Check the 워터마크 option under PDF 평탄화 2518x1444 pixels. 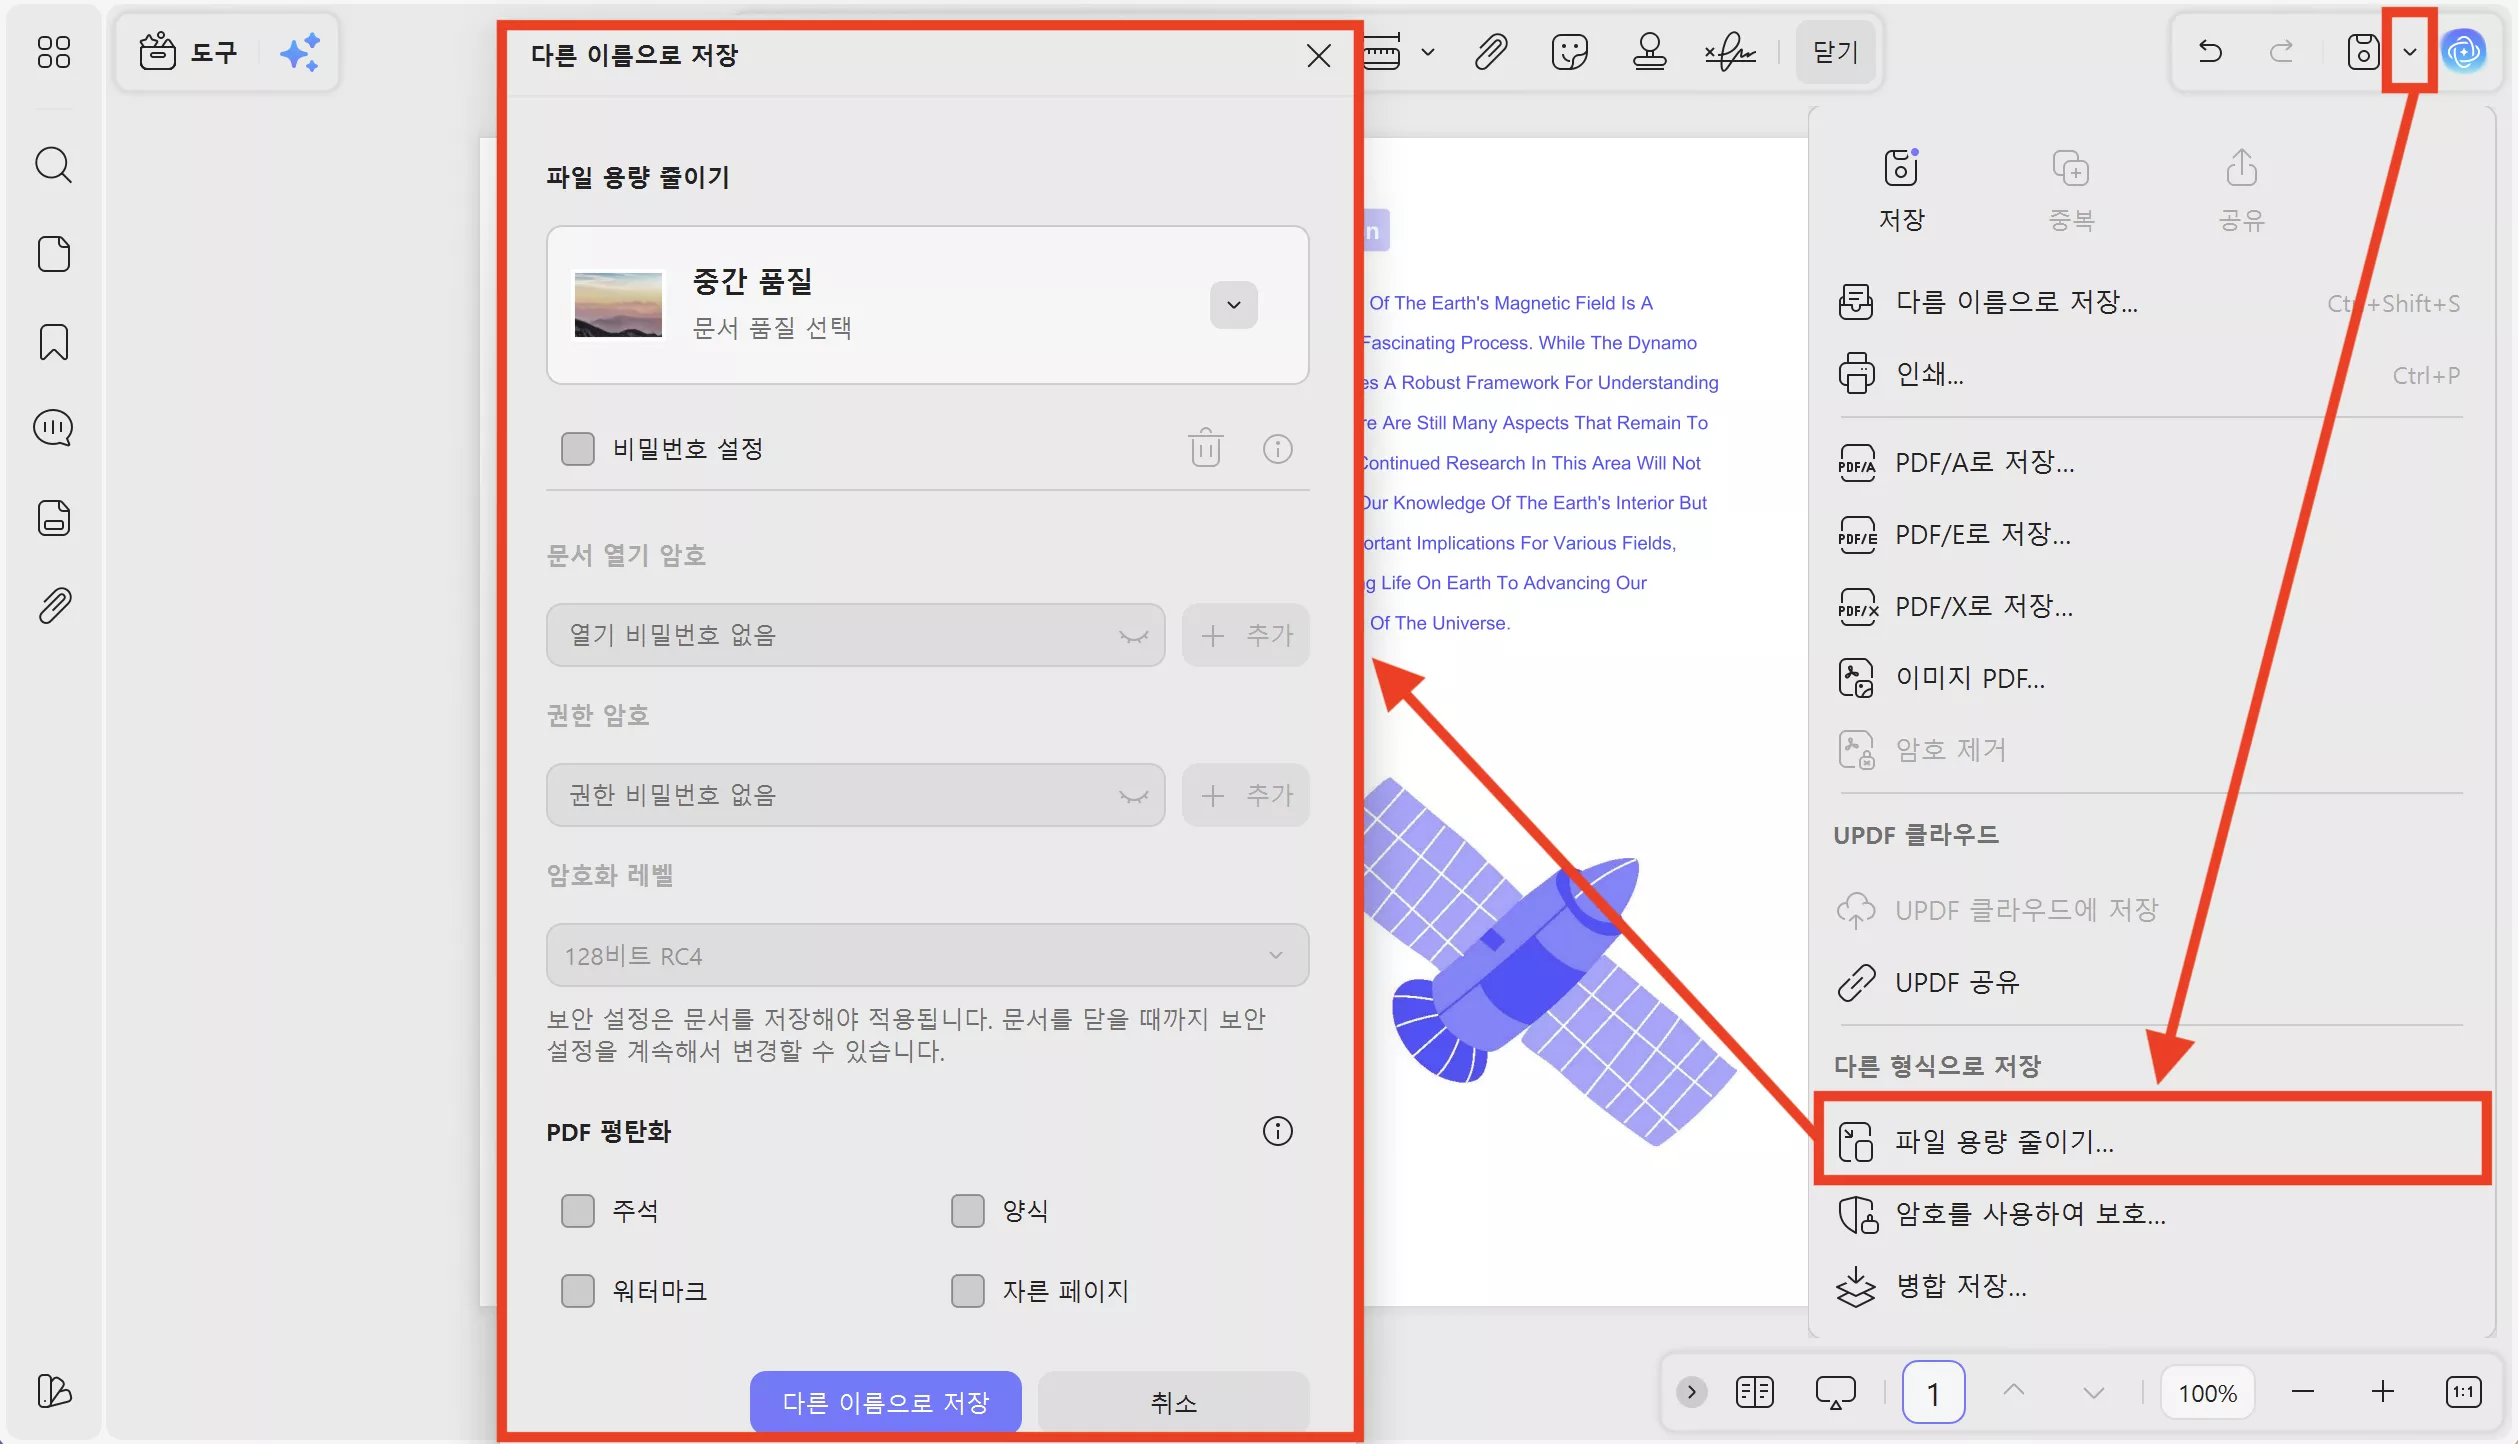[579, 1290]
